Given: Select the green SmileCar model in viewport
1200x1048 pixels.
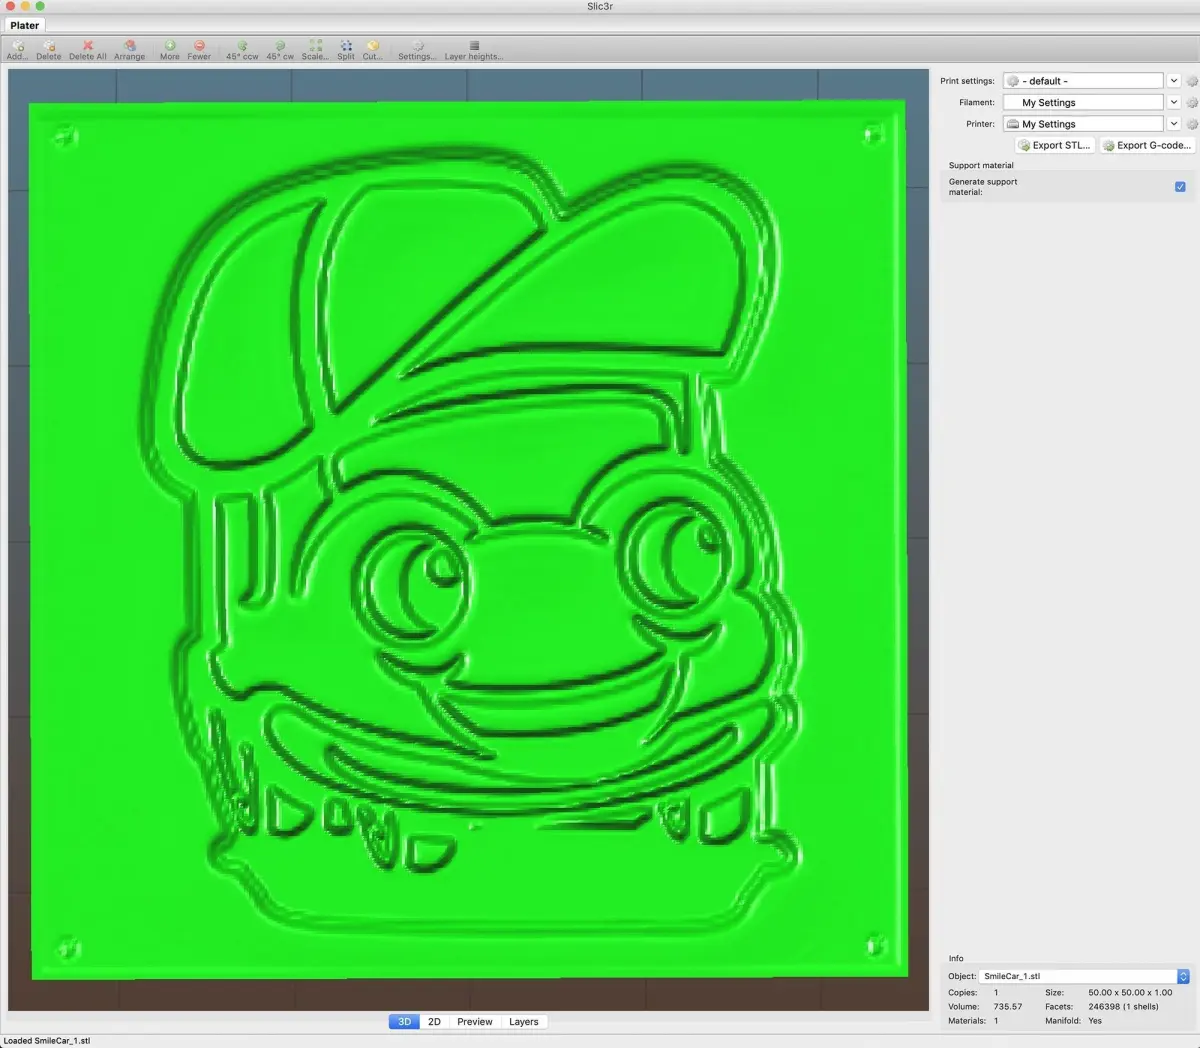Looking at the screenshot, I should click(468, 540).
